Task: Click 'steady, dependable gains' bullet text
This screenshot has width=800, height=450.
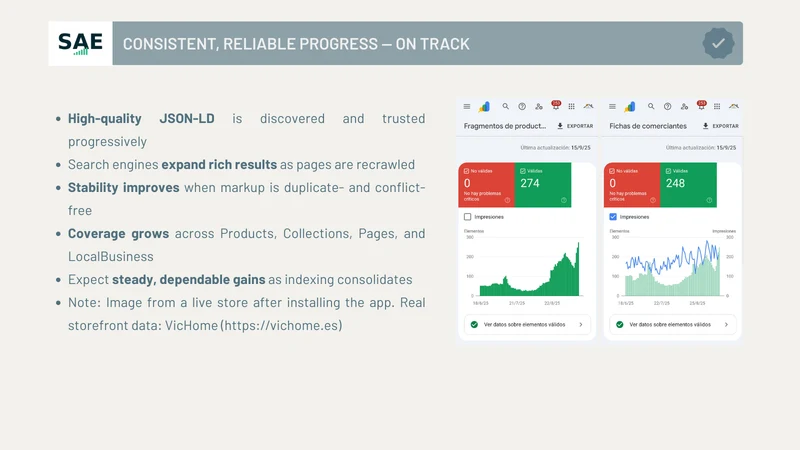Action: pyautogui.click(x=188, y=279)
